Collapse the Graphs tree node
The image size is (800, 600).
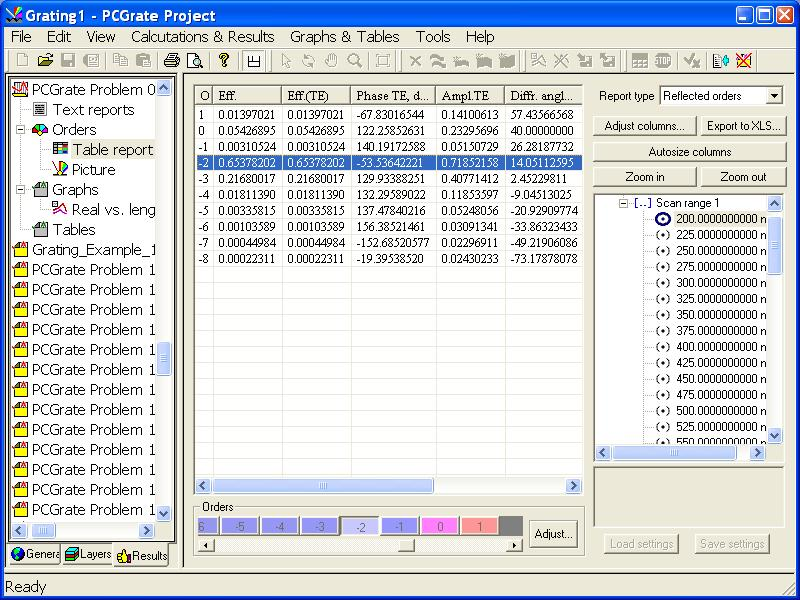pos(20,190)
